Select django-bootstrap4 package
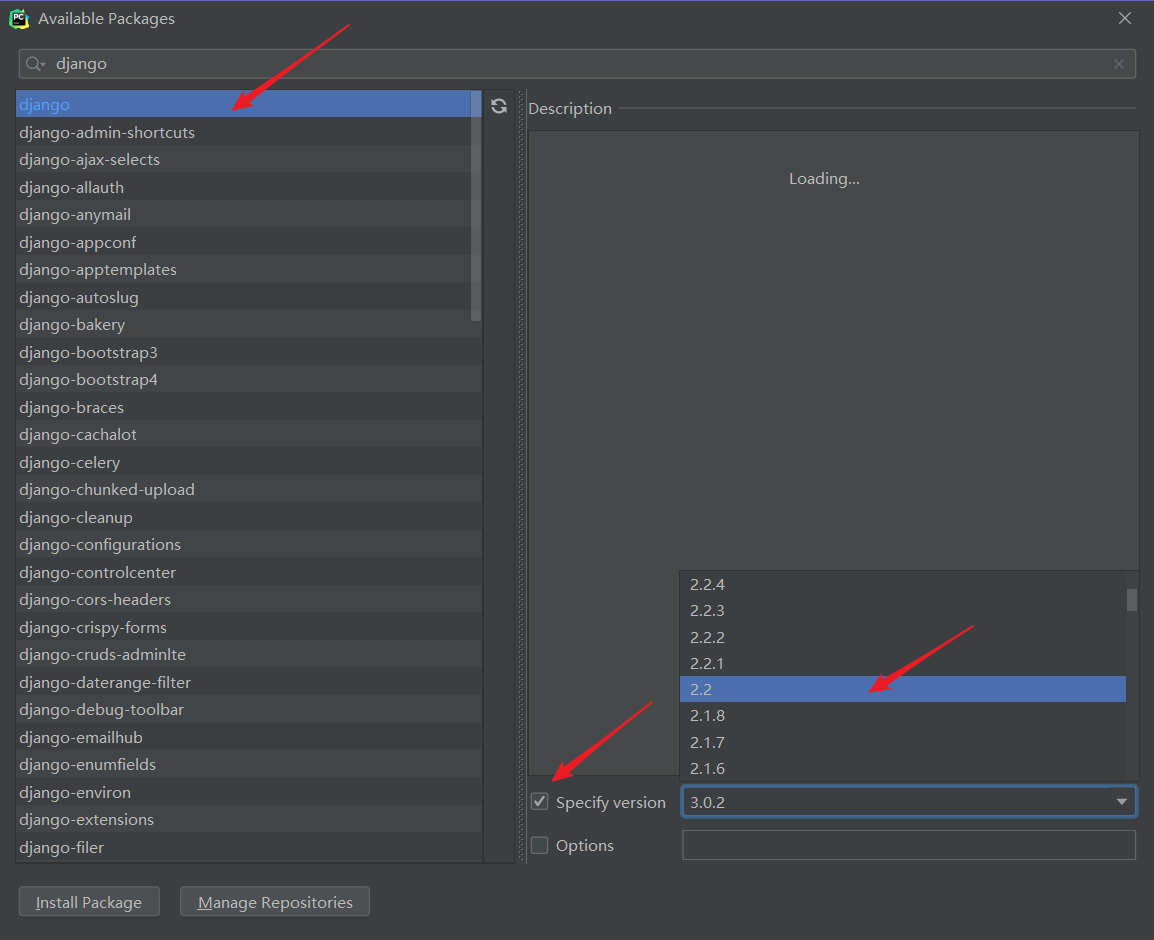Viewport: 1154px width, 940px height. (248, 380)
